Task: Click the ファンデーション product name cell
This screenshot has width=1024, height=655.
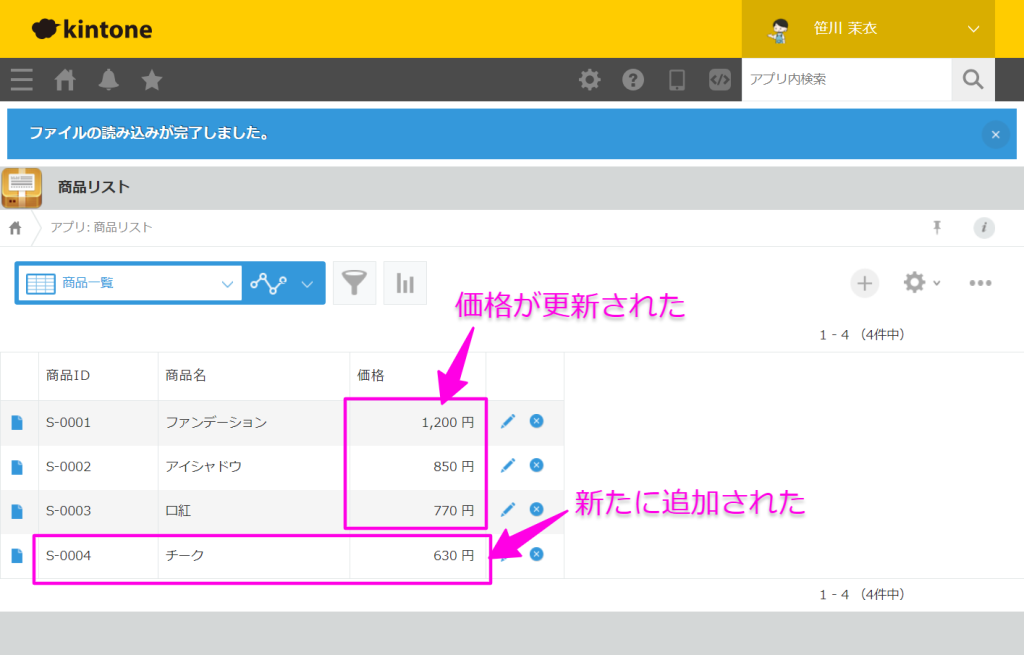Action: coord(254,423)
